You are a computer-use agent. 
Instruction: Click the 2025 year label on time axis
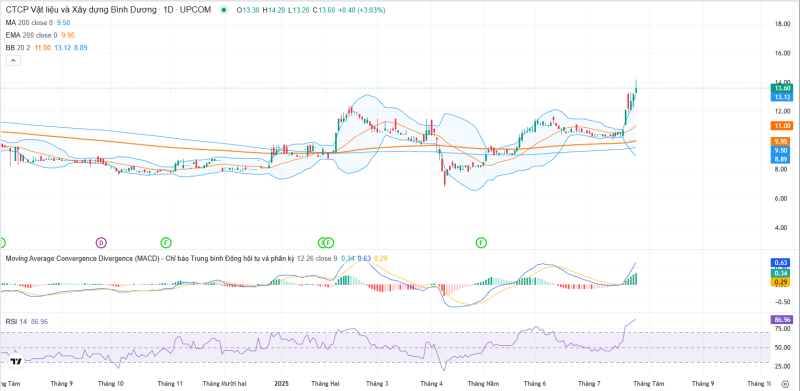point(281,383)
